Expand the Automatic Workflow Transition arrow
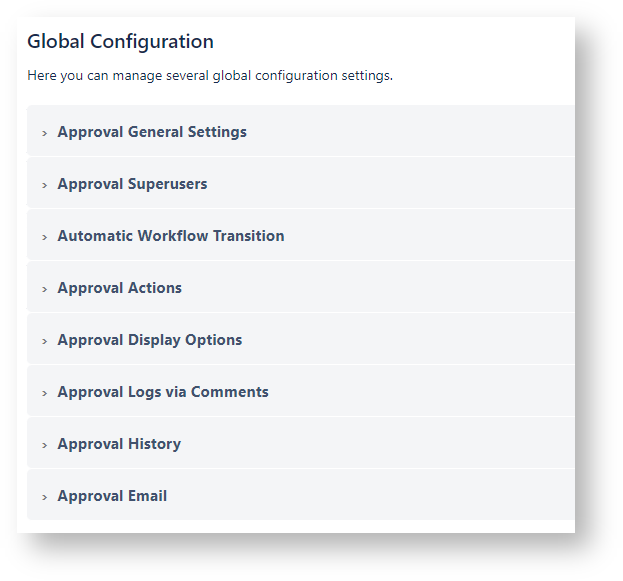 click(45, 237)
